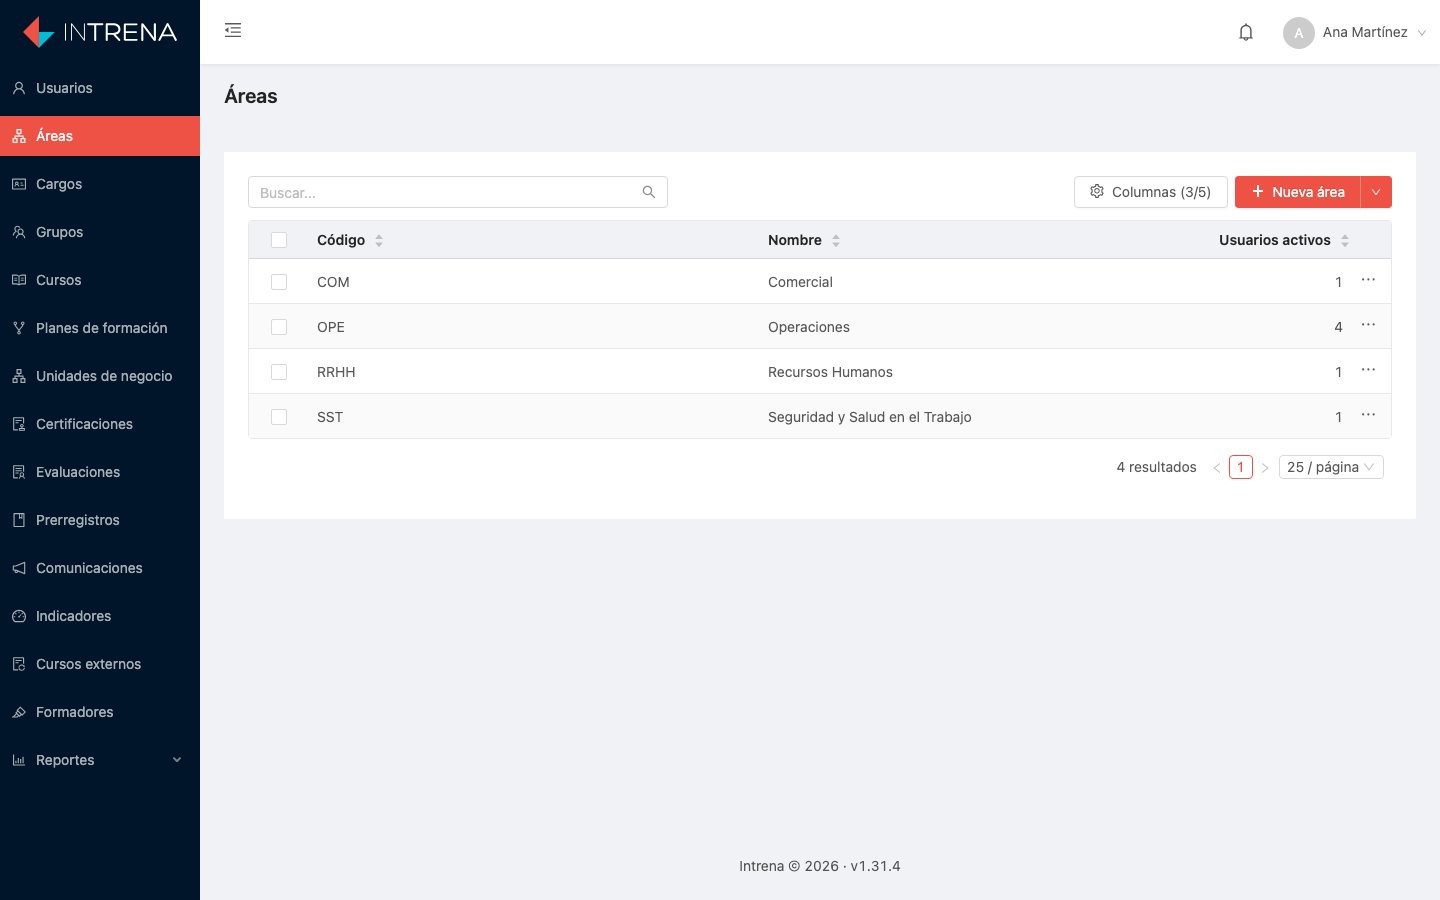Image resolution: width=1440 pixels, height=900 pixels.
Task: Open the row actions menu for COM
Action: coord(1368,280)
